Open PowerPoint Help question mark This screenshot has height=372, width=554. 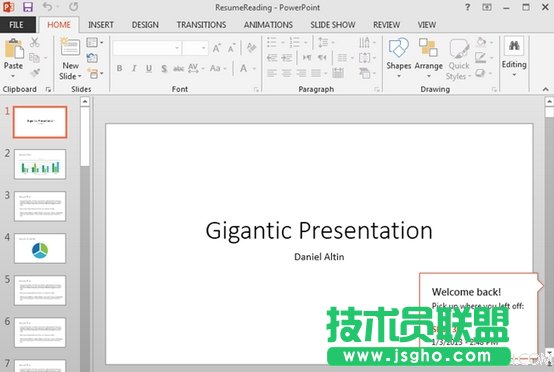[x=467, y=7]
